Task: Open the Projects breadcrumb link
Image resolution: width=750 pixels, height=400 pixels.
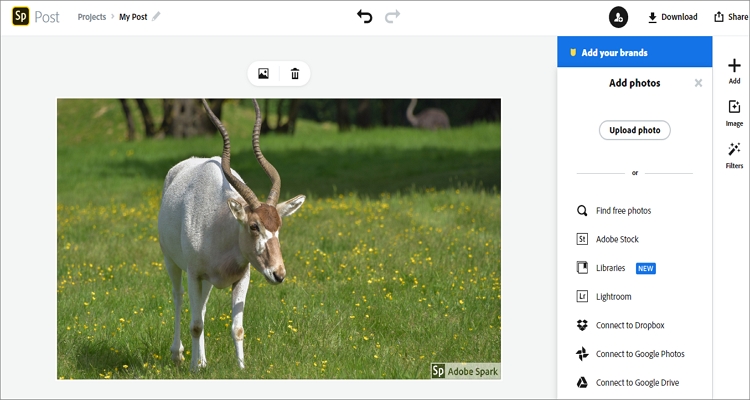Action: click(x=92, y=17)
